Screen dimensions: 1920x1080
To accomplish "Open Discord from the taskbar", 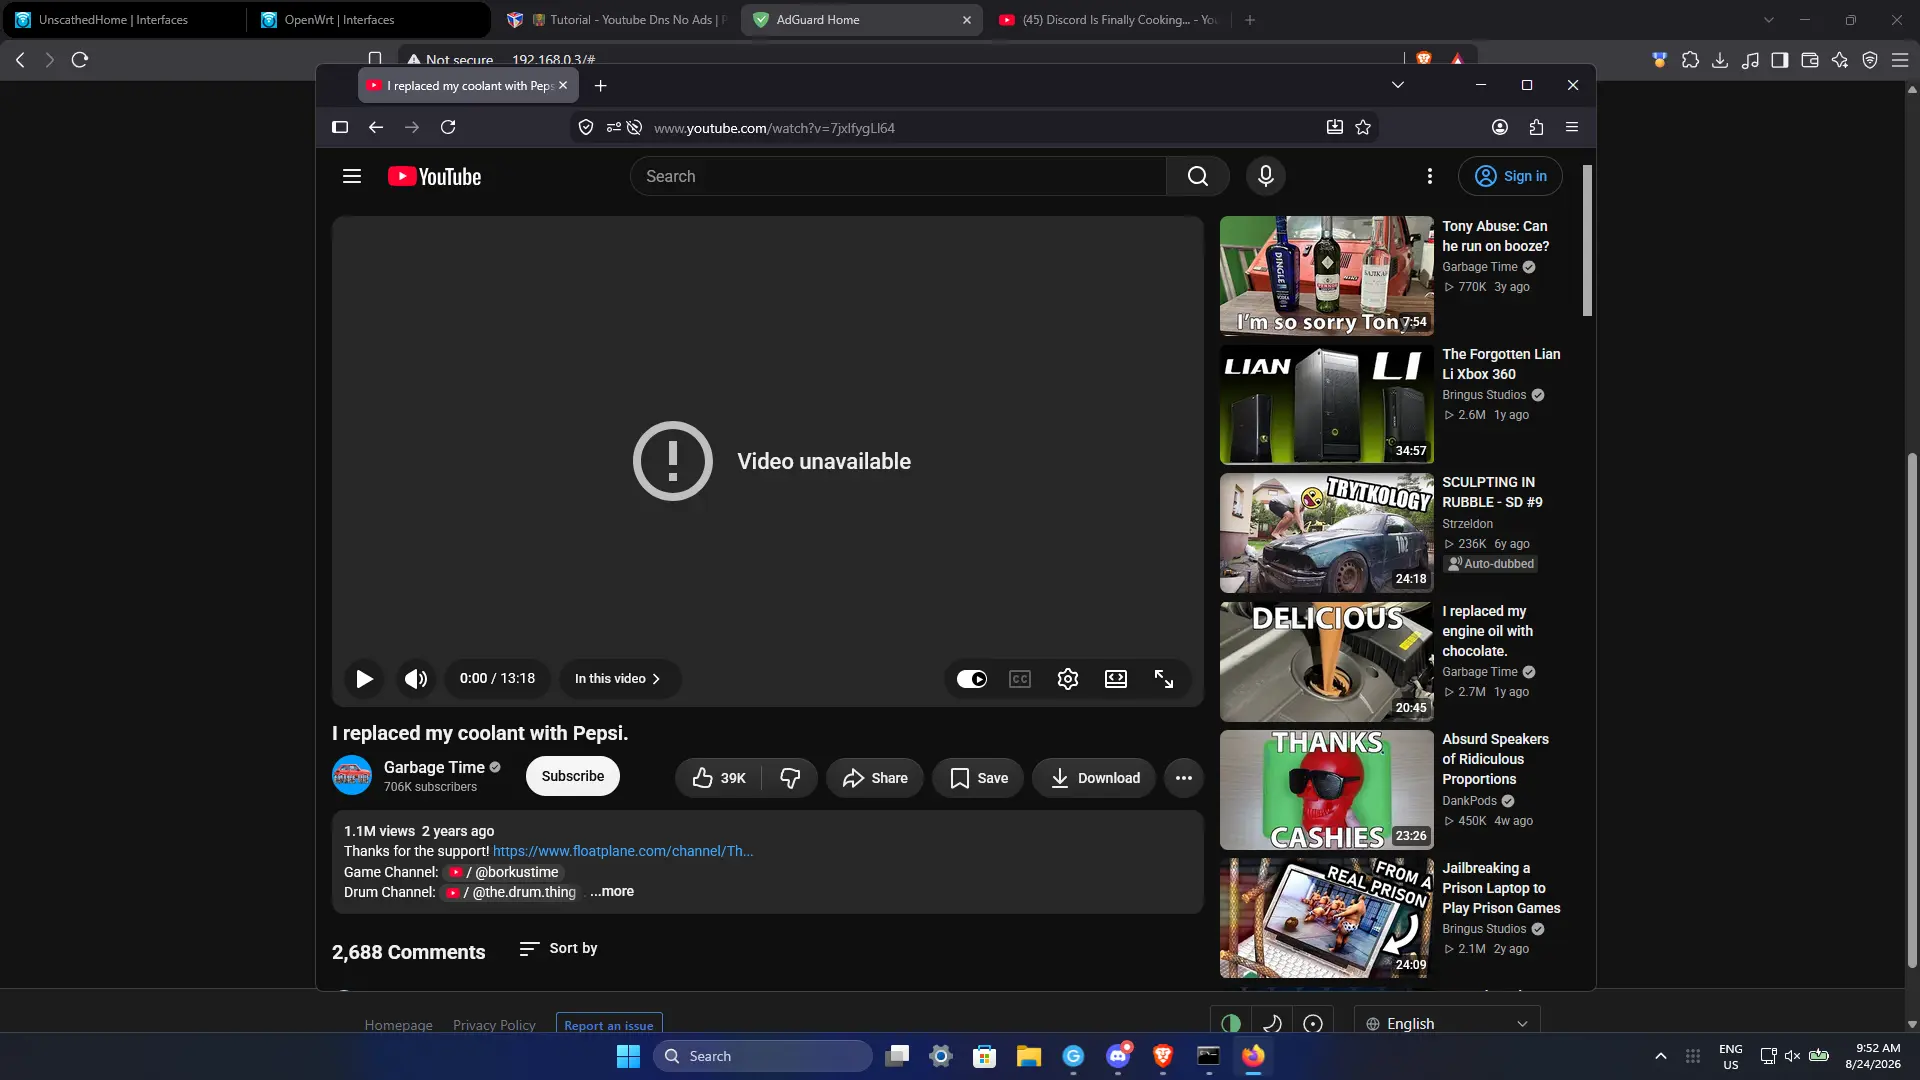I will point(1118,1056).
